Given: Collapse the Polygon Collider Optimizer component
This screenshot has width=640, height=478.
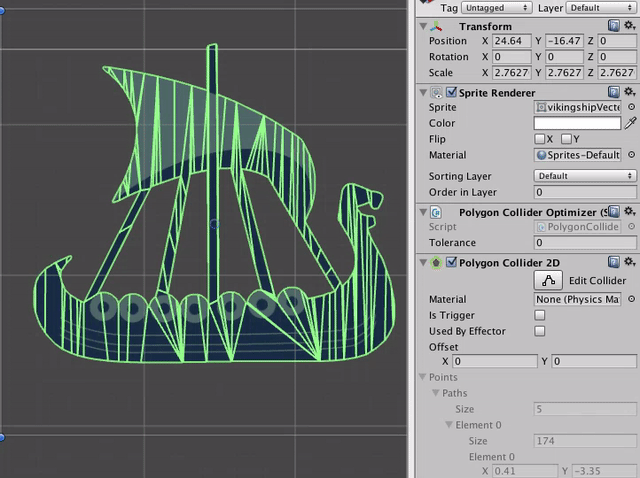Looking at the screenshot, I should point(423,212).
